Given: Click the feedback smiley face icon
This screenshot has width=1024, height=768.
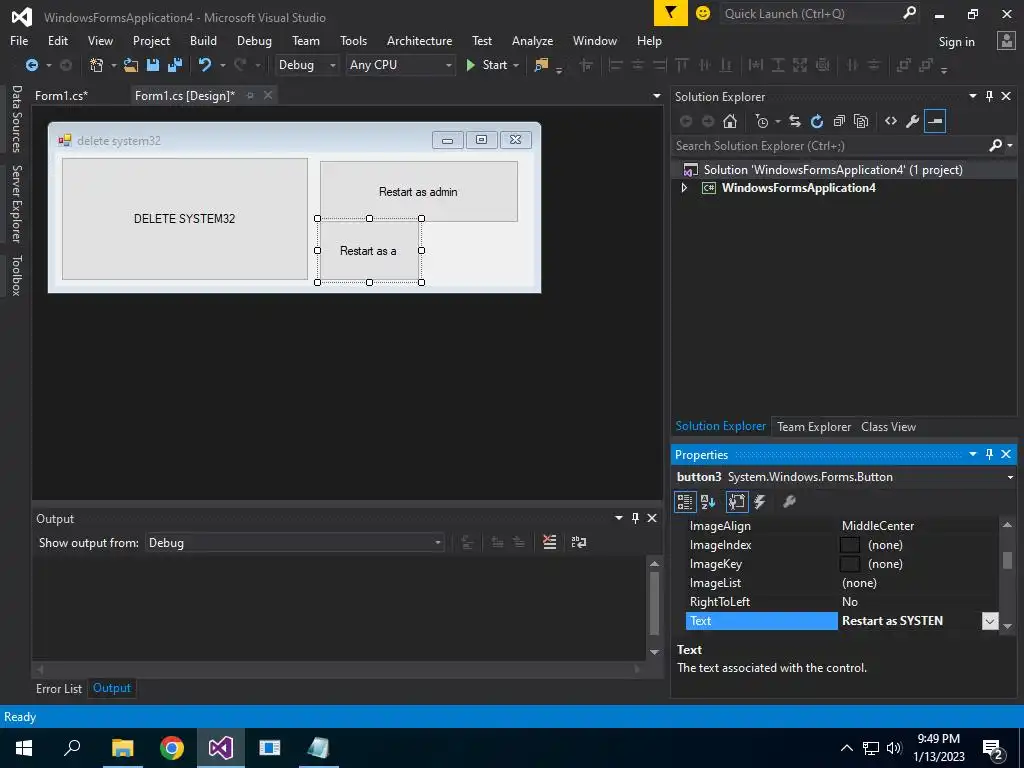Looking at the screenshot, I should click(x=703, y=13).
